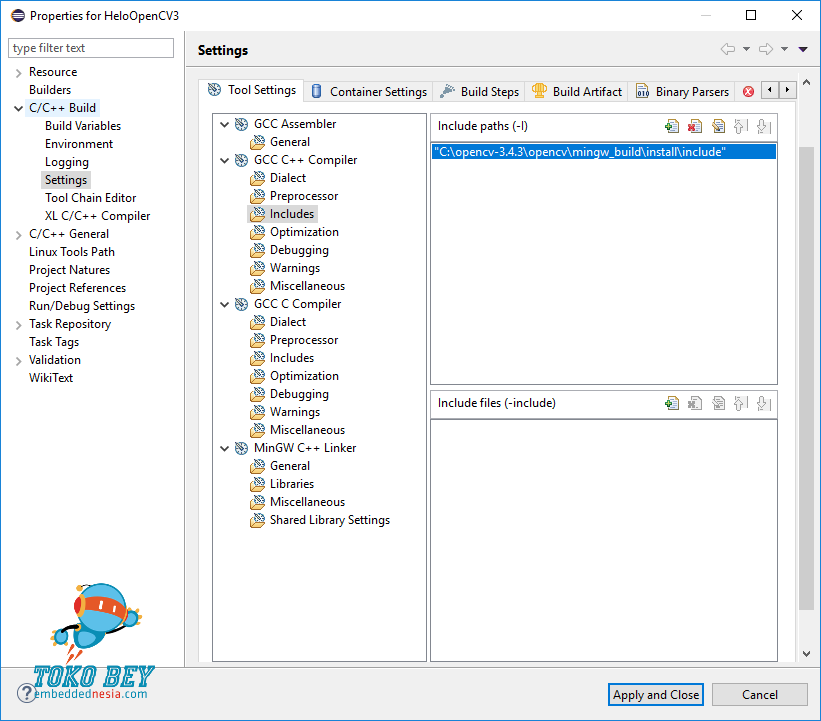The image size is (821, 721).
Task: Click the 'type filter text' search field
Action: pos(91,48)
